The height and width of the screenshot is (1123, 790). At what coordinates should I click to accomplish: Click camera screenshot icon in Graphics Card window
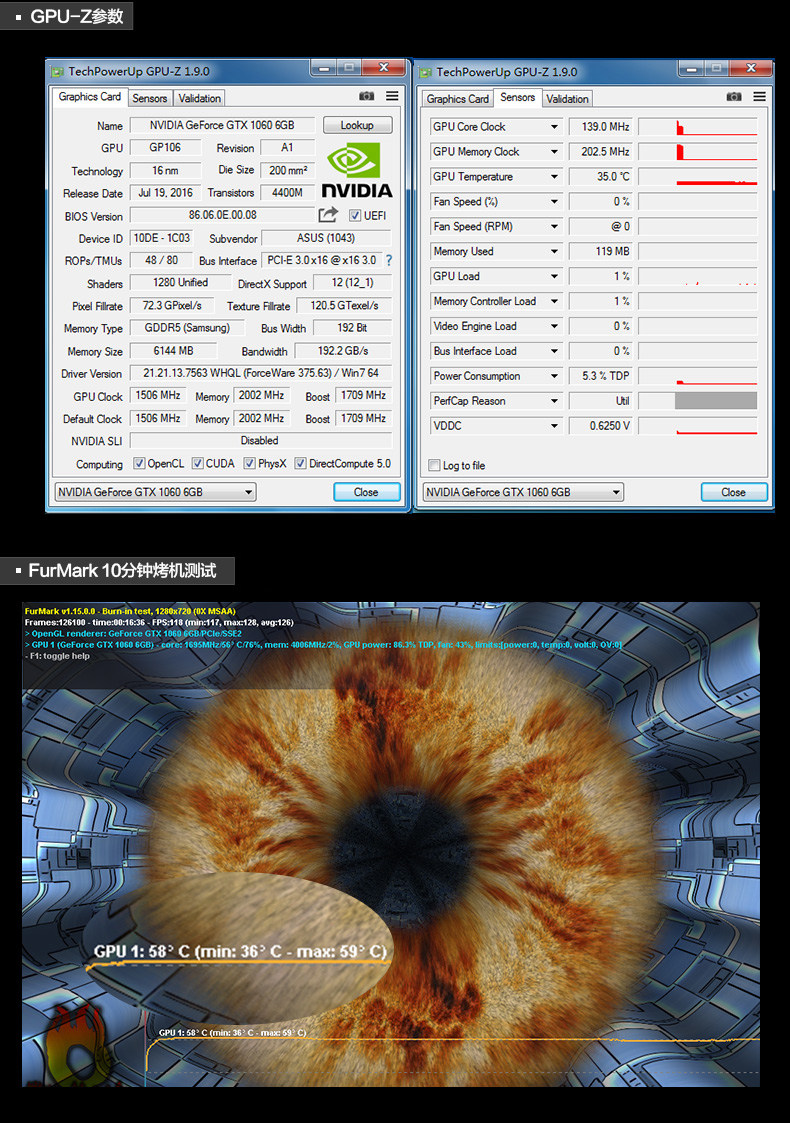366,96
